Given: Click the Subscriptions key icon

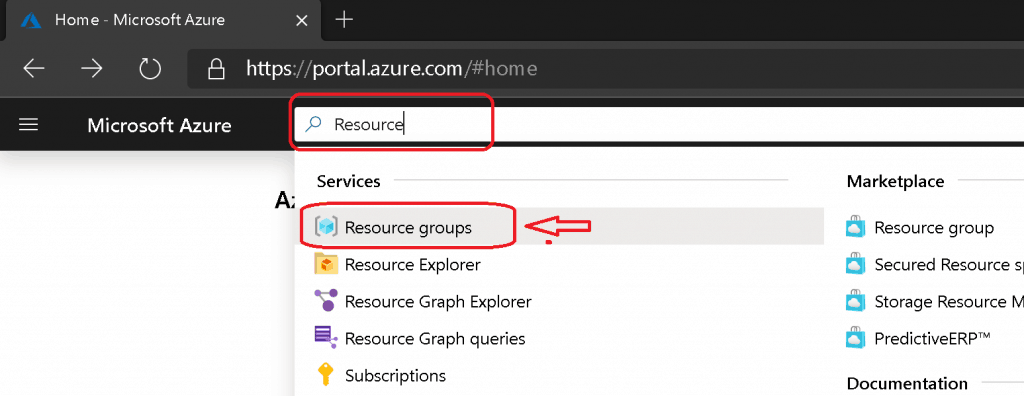Looking at the screenshot, I should (x=326, y=376).
